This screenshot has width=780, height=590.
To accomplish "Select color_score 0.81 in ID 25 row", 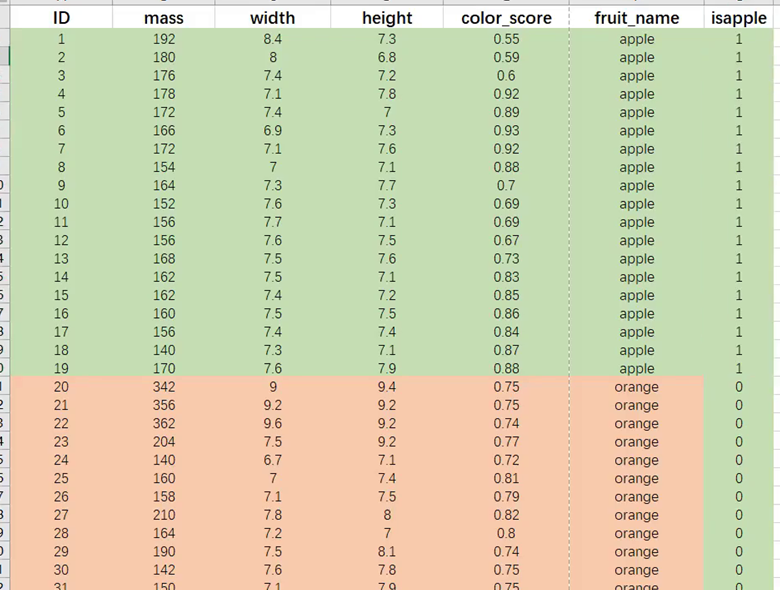I will click(506, 479).
